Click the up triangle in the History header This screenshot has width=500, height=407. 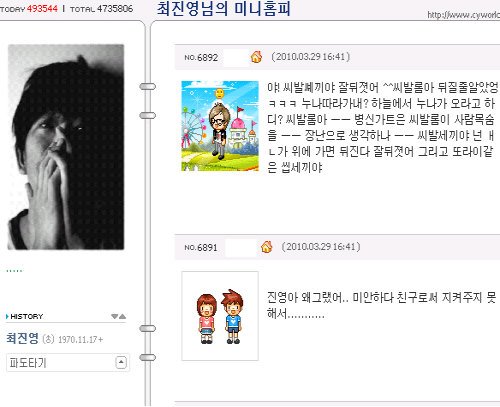point(122,316)
